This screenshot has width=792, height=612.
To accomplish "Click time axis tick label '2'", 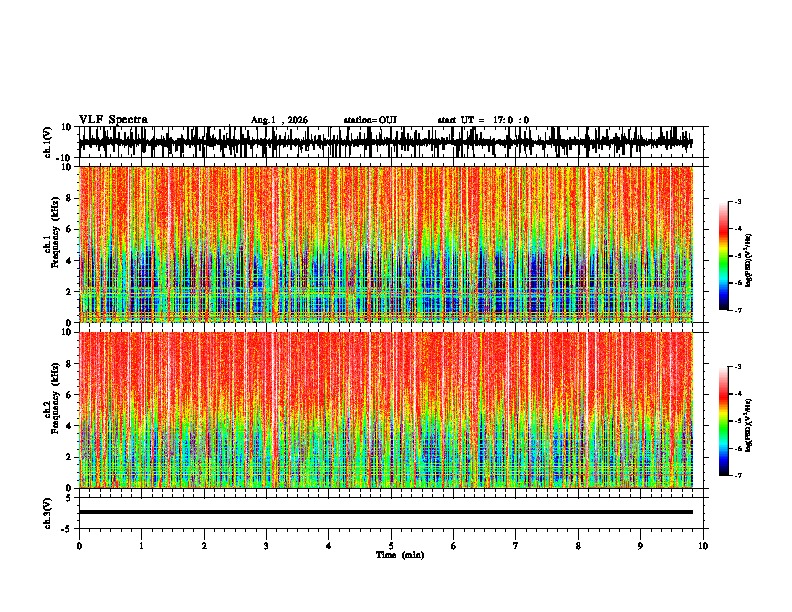I will tap(204, 546).
